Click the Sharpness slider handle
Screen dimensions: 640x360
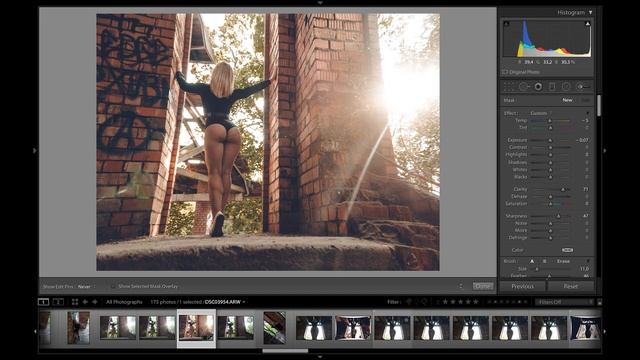[x=558, y=216]
